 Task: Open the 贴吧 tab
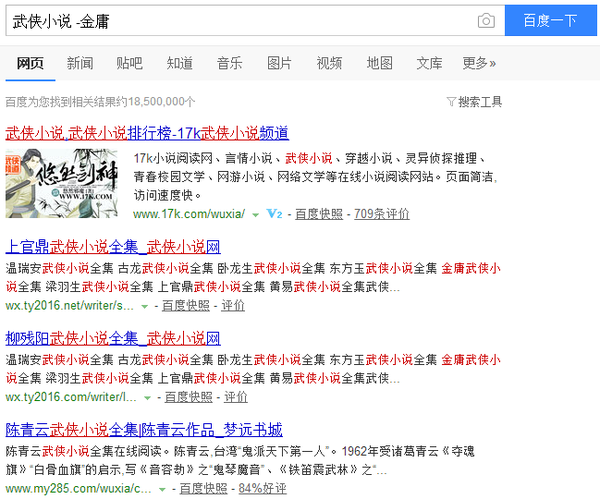[130, 63]
